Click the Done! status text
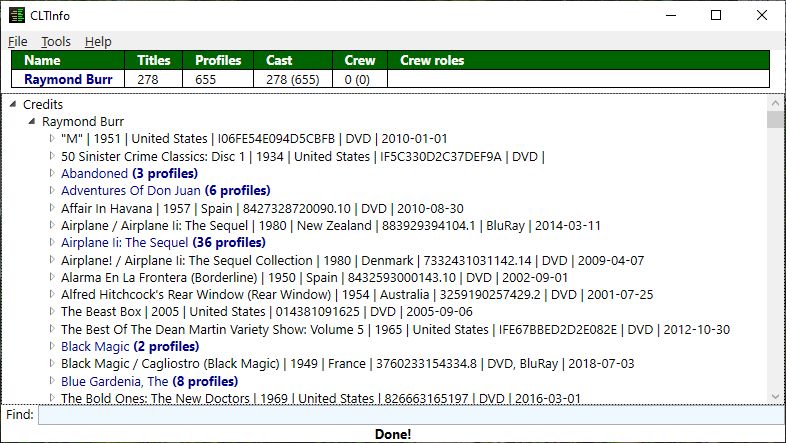The width and height of the screenshot is (786, 443). tap(393, 434)
